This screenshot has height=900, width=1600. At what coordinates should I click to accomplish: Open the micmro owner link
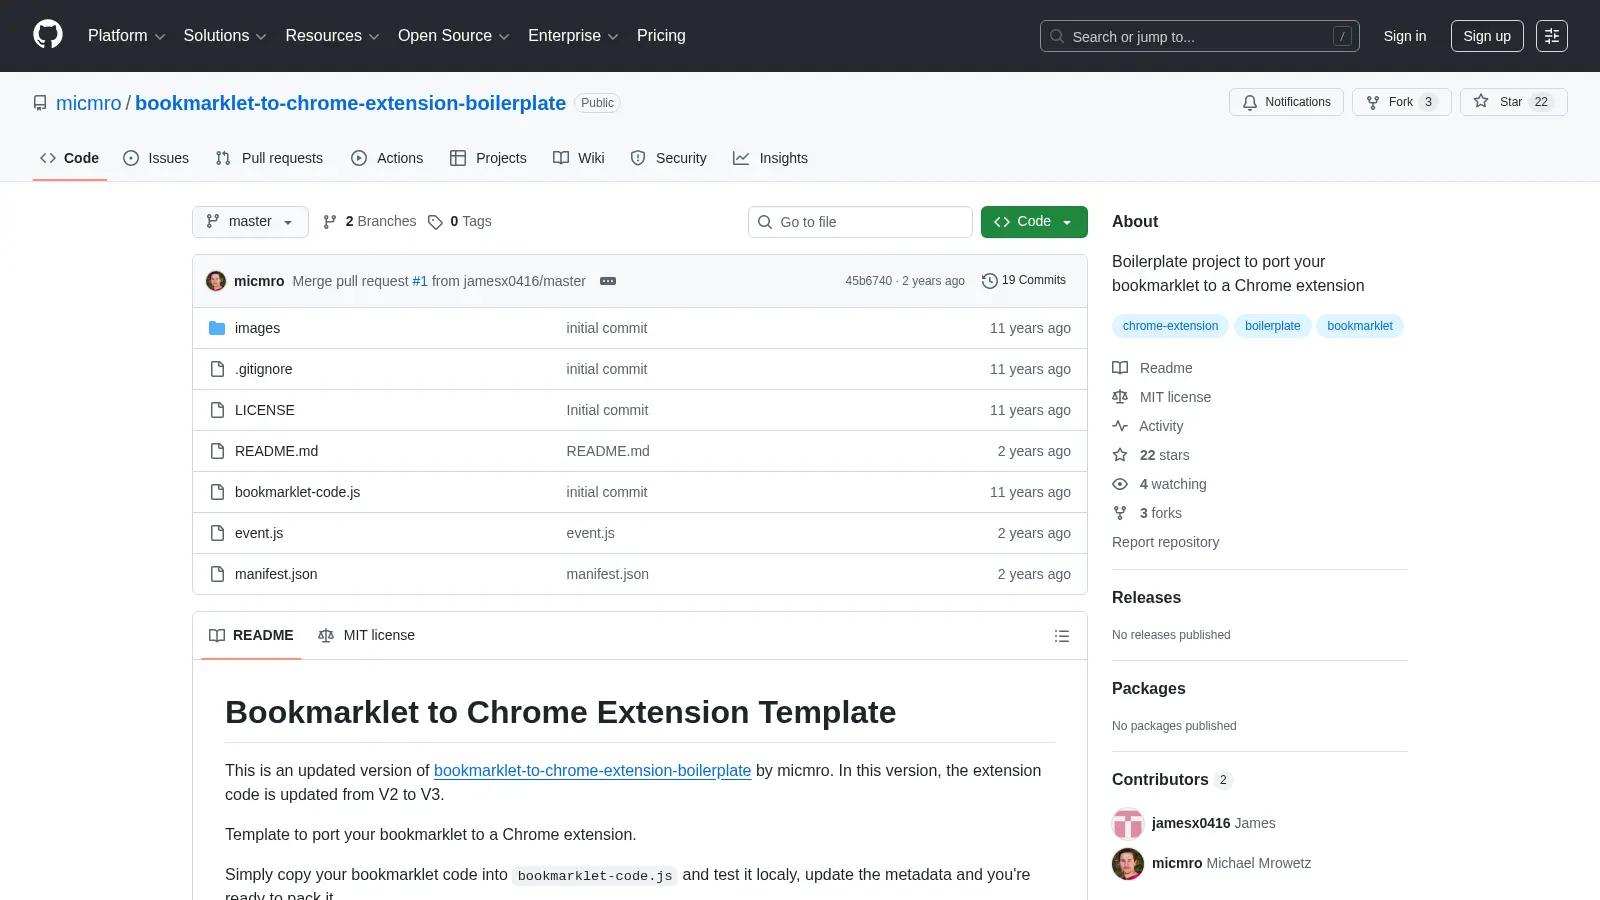pyautogui.click(x=89, y=103)
